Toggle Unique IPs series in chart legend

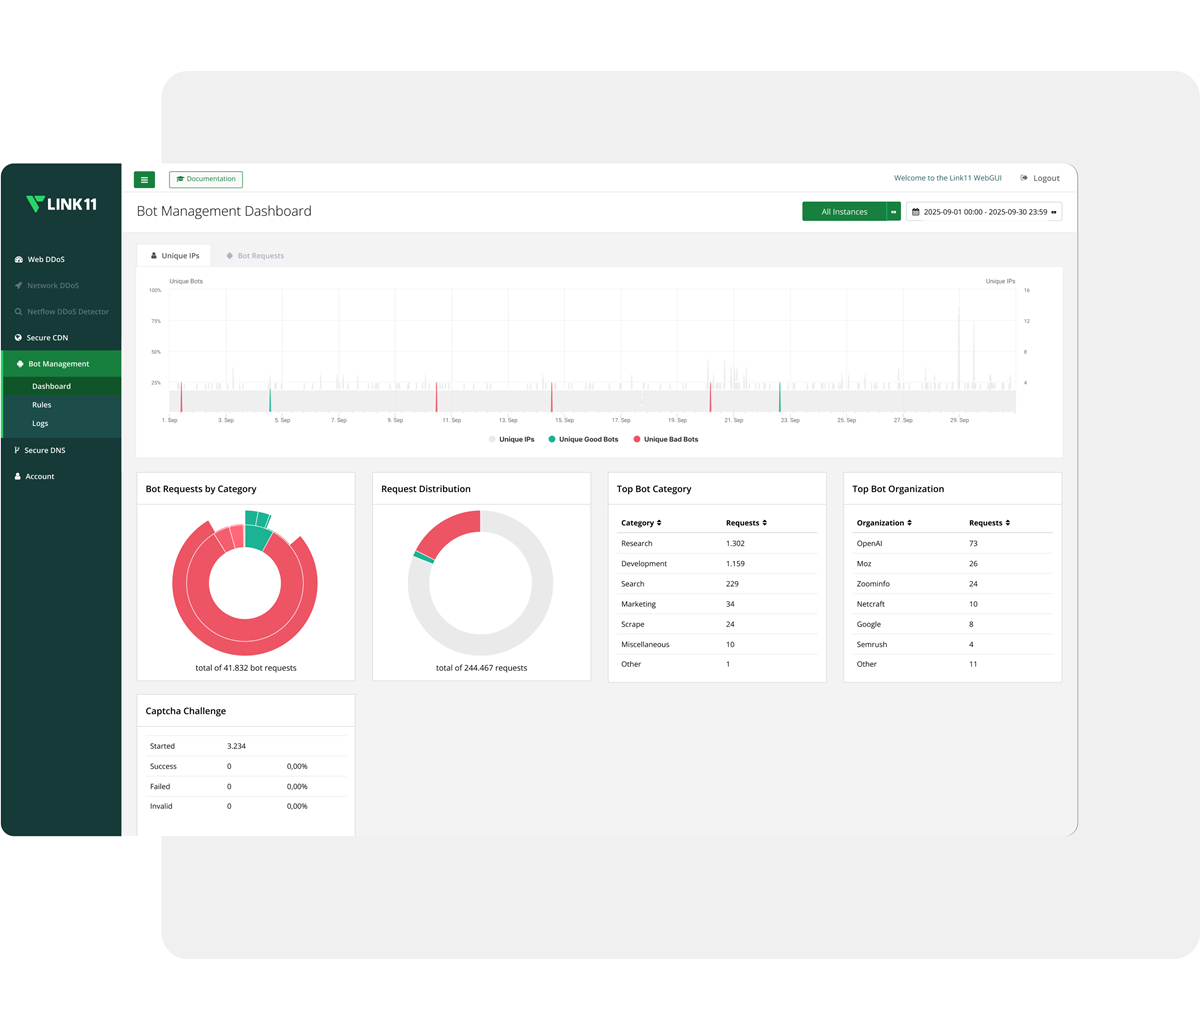(x=511, y=439)
